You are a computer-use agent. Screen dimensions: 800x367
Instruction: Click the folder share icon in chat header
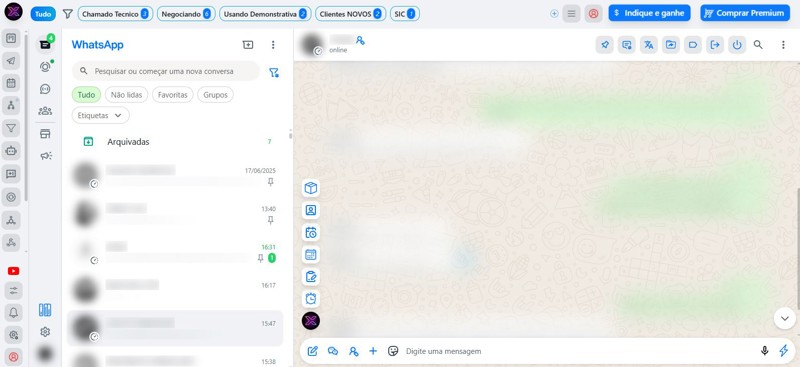(670, 45)
